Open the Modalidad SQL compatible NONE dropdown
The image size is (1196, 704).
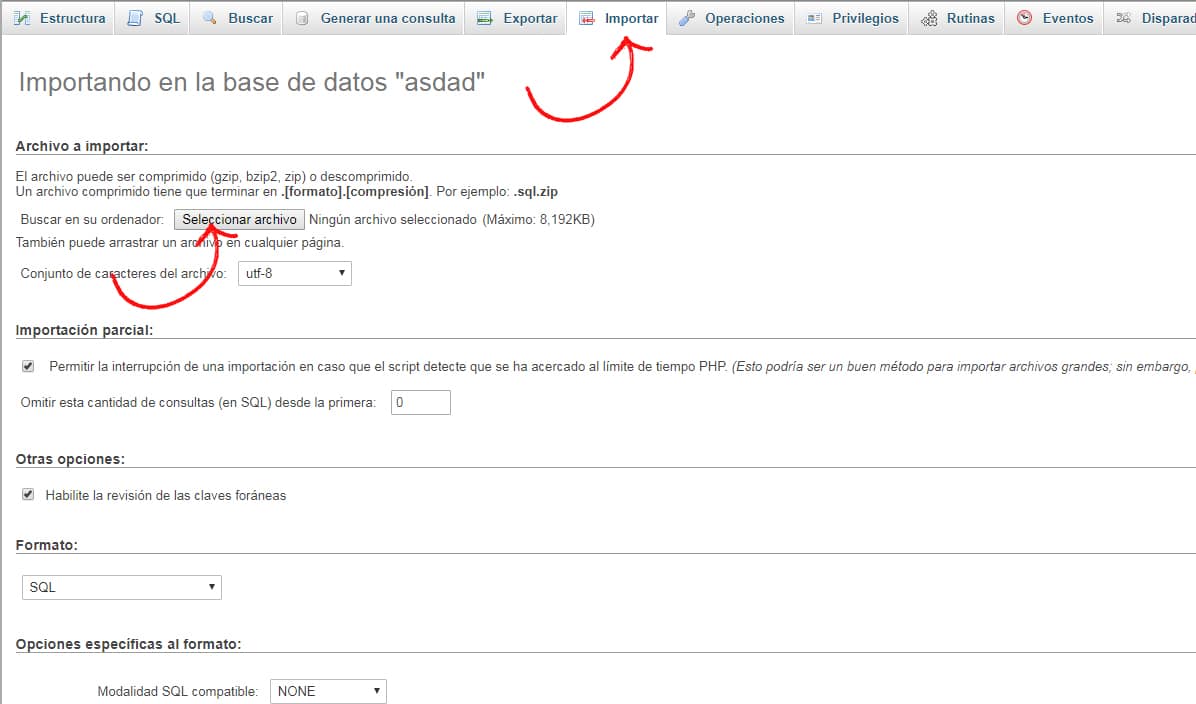pos(328,691)
